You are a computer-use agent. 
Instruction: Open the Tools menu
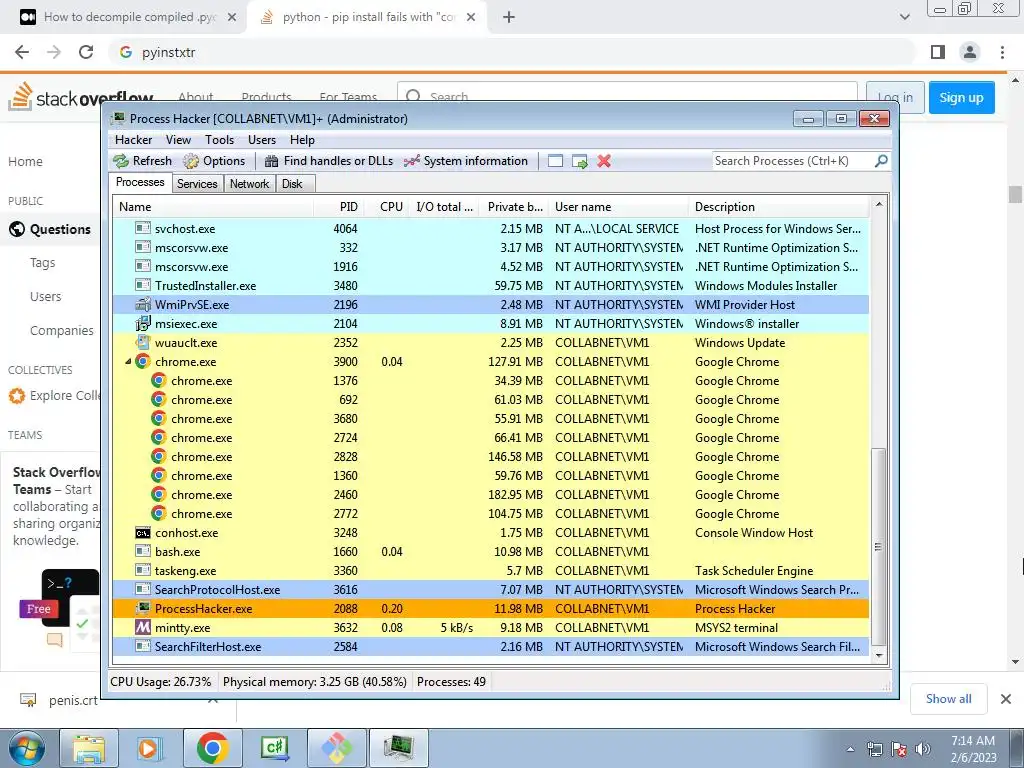pyautogui.click(x=219, y=140)
